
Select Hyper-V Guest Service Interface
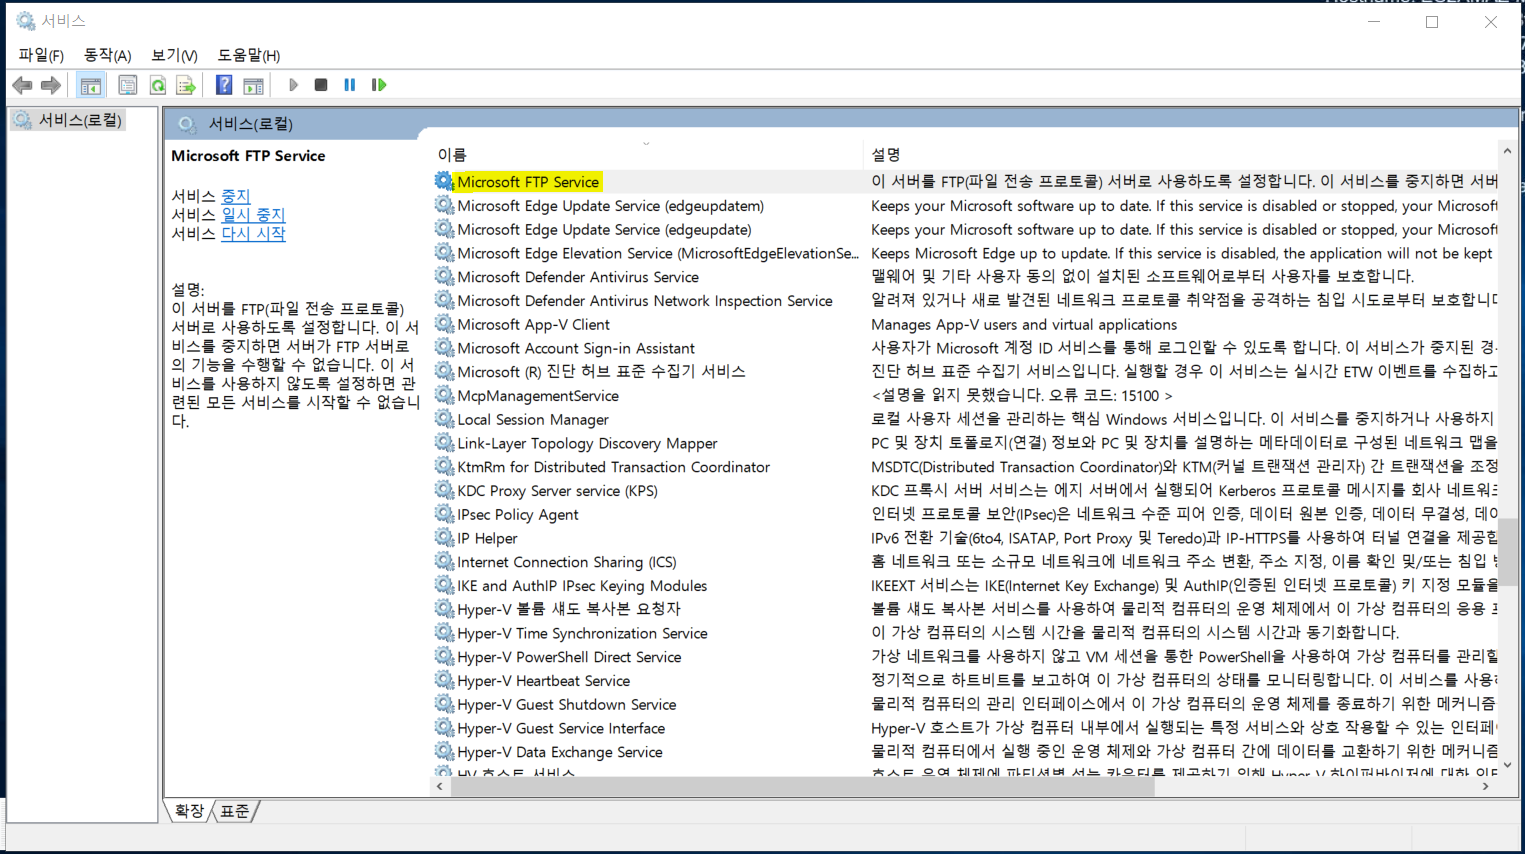tap(561, 729)
